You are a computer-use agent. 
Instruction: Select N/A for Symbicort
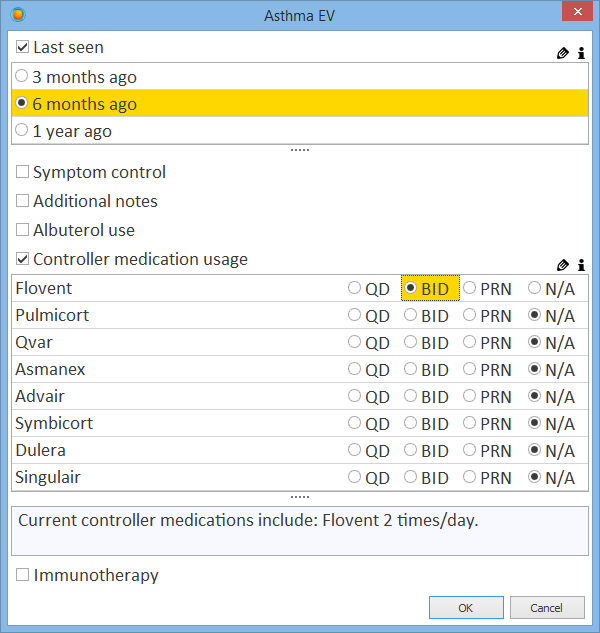pyautogui.click(x=534, y=423)
